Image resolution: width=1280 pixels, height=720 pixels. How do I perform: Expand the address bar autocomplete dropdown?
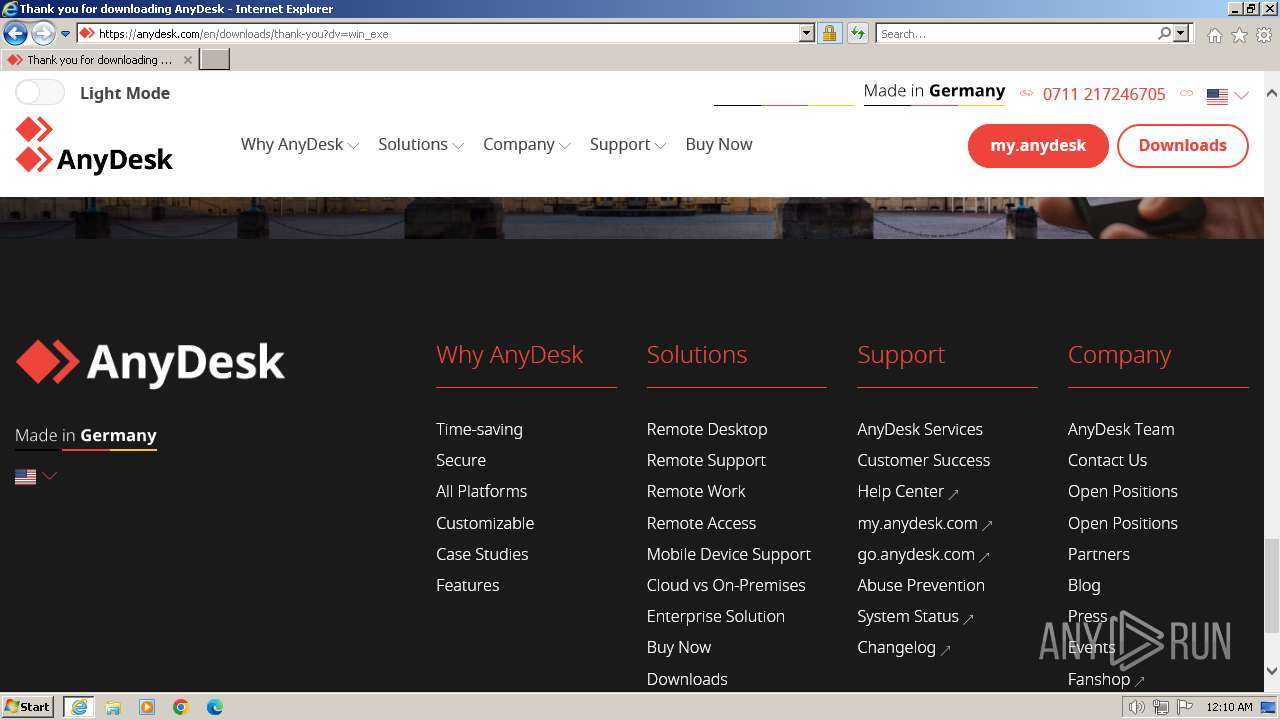(x=807, y=34)
